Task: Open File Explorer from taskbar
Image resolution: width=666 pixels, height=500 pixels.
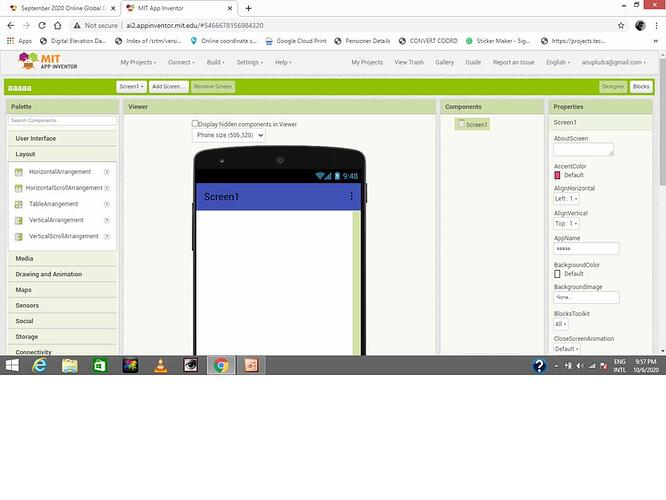Action: tap(70, 365)
